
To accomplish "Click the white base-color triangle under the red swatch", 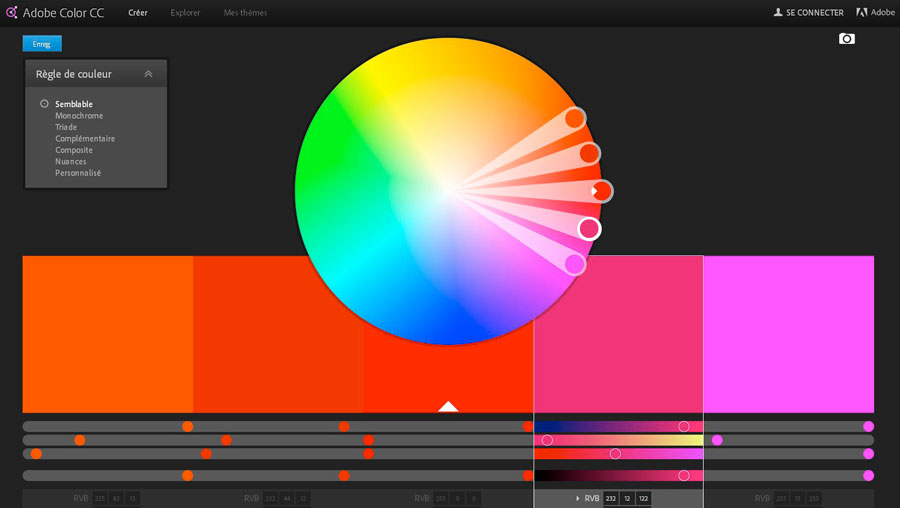I will 448,406.
